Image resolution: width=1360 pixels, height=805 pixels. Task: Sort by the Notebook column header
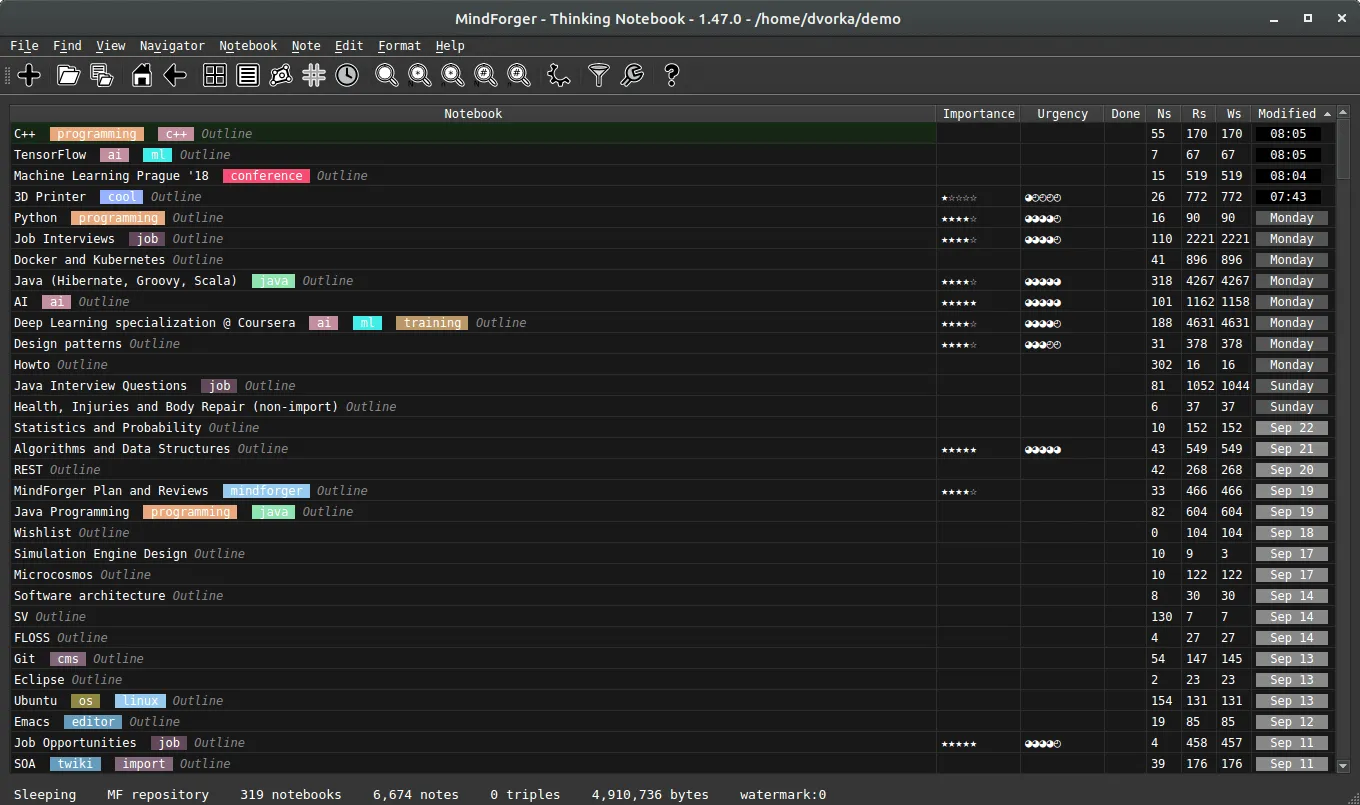473,113
